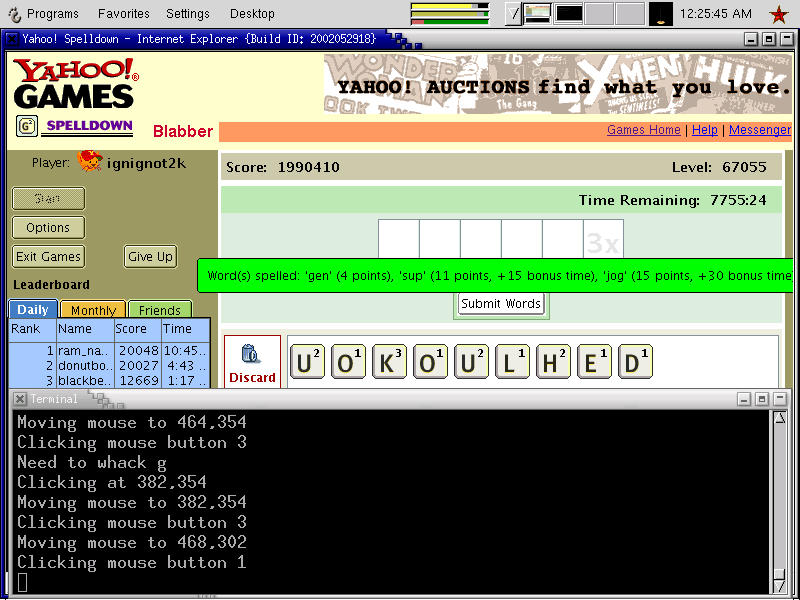The width and height of the screenshot is (800, 600).
Task: Click the Yahoo! Games logo
Action: coord(75,83)
